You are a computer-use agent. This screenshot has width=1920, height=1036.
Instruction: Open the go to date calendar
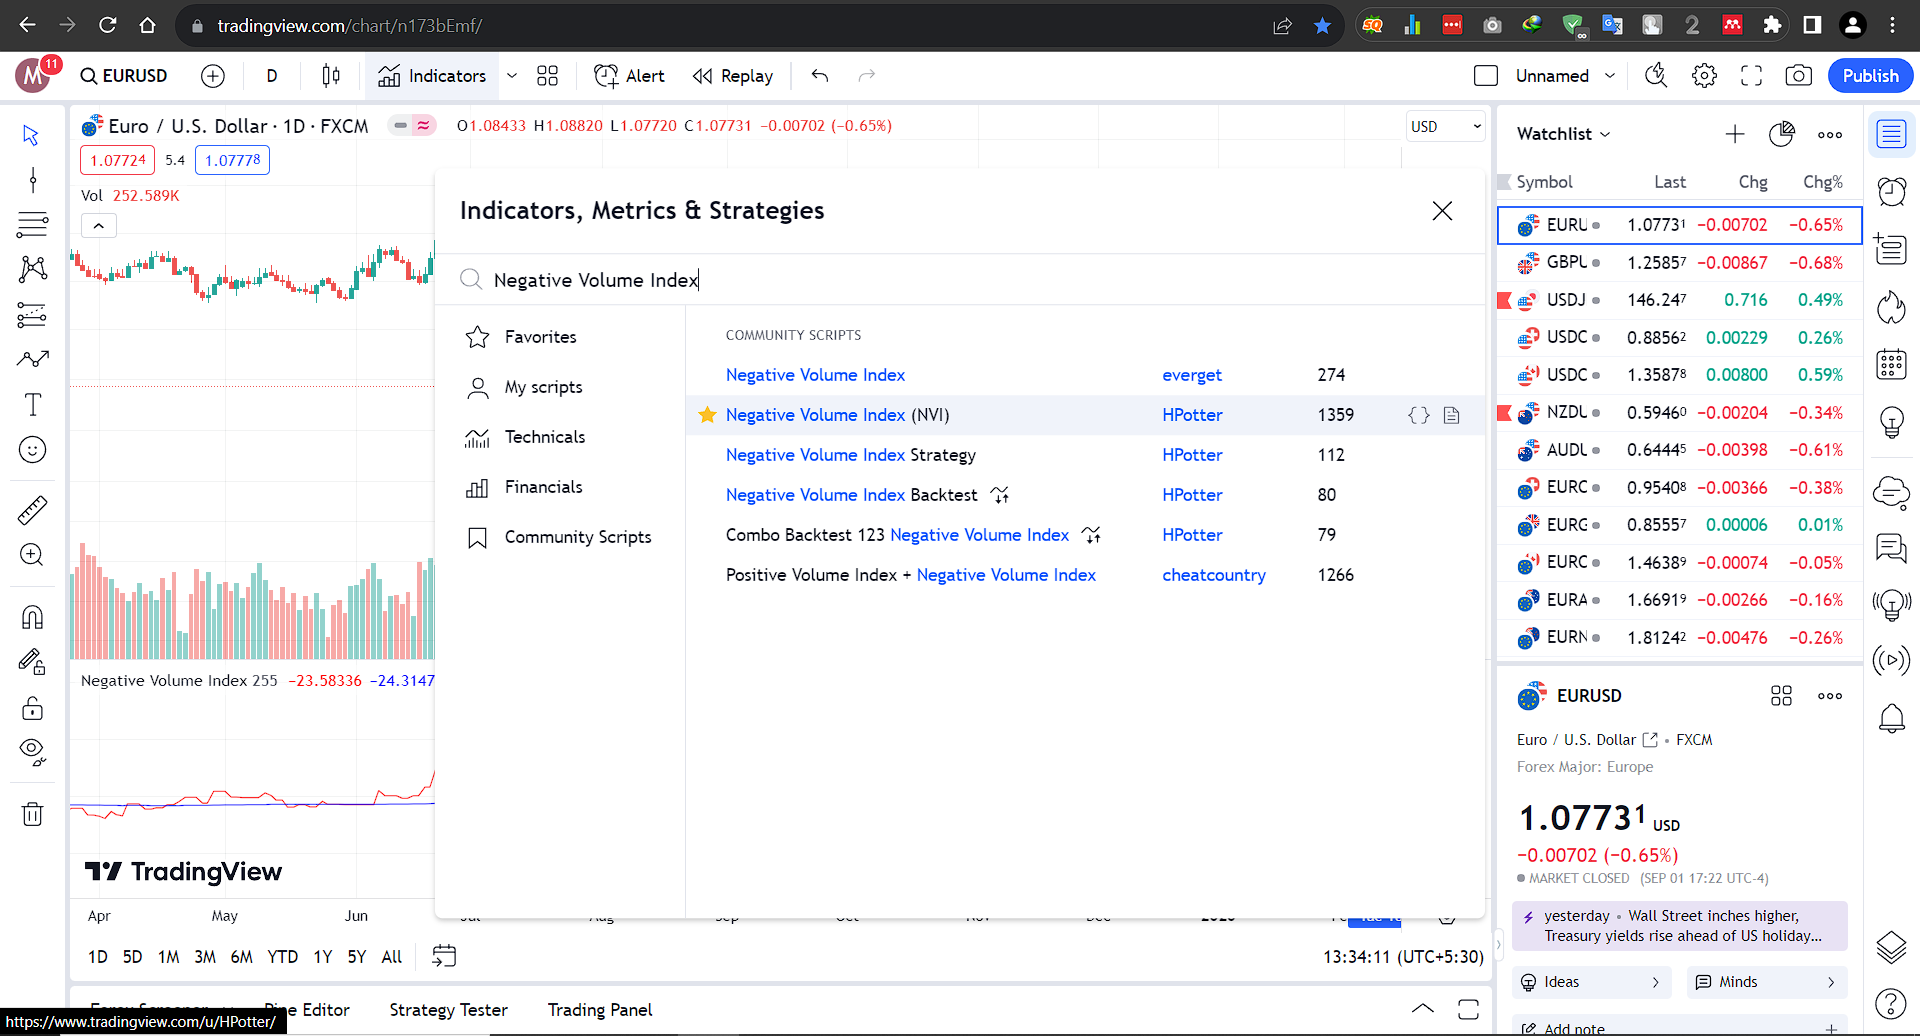coord(444,956)
